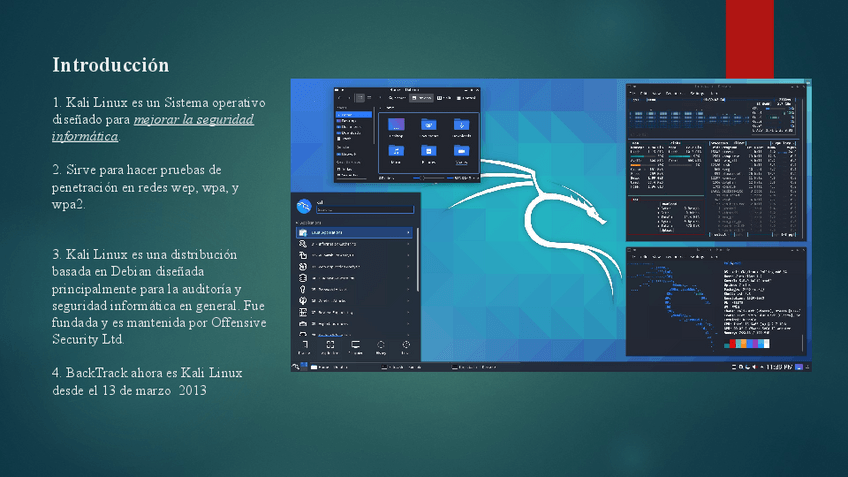848x477 pixels.
Task: Expand the 01 Information Gathering submenu arrow
Action: [x=408, y=244]
